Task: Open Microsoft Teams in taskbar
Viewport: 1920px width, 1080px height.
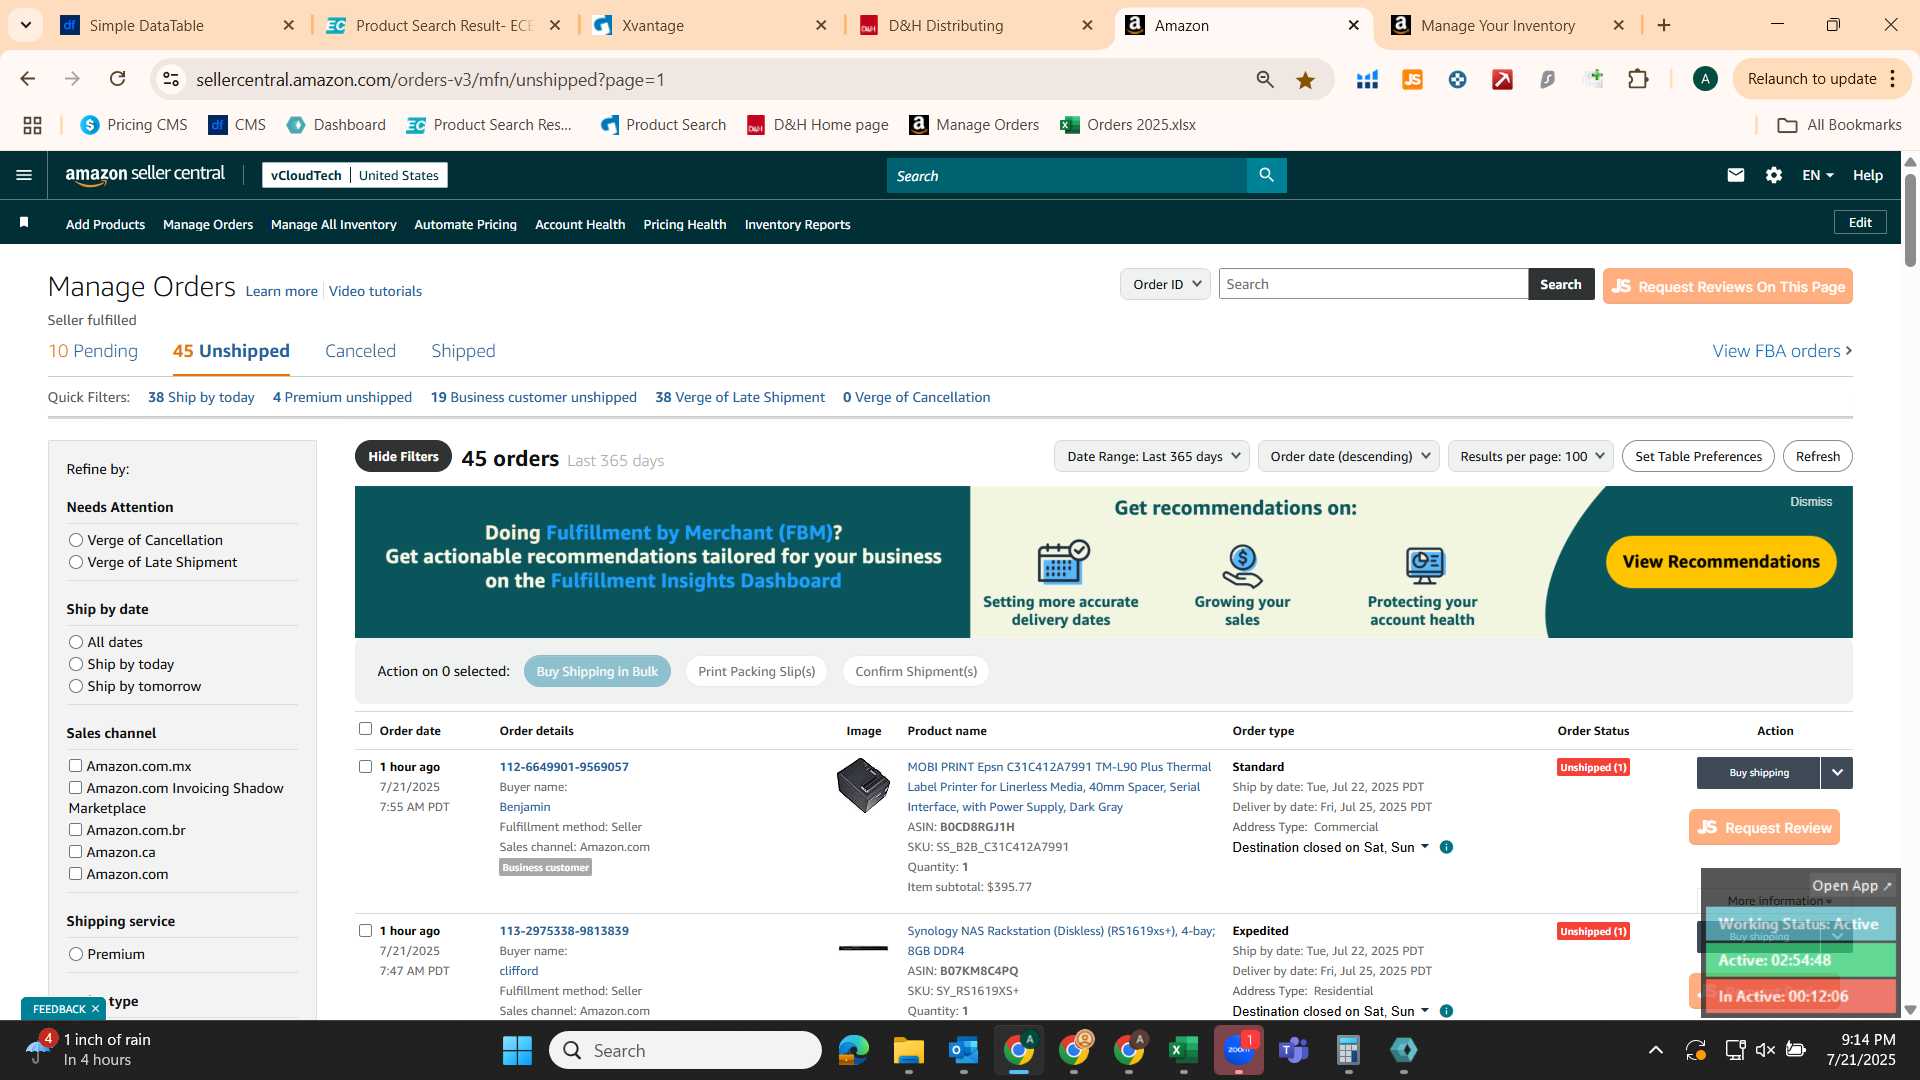Action: click(x=1294, y=1050)
